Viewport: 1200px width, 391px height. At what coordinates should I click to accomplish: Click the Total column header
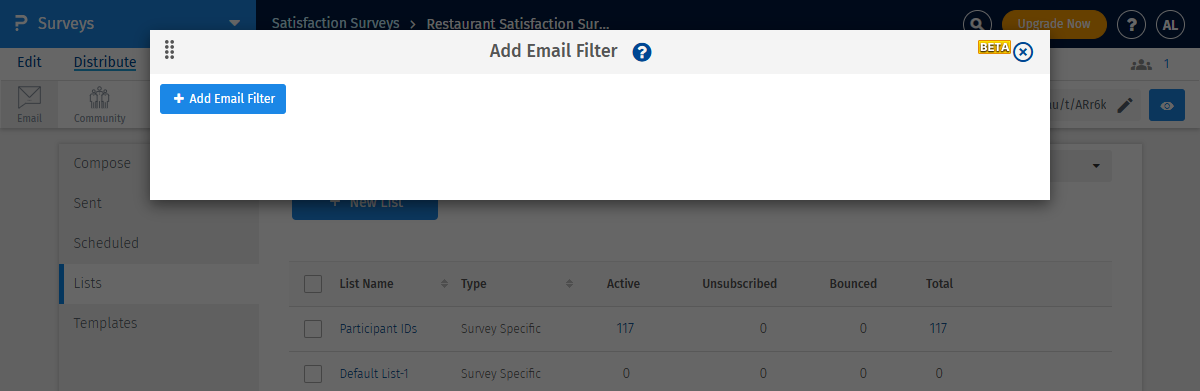[939, 284]
